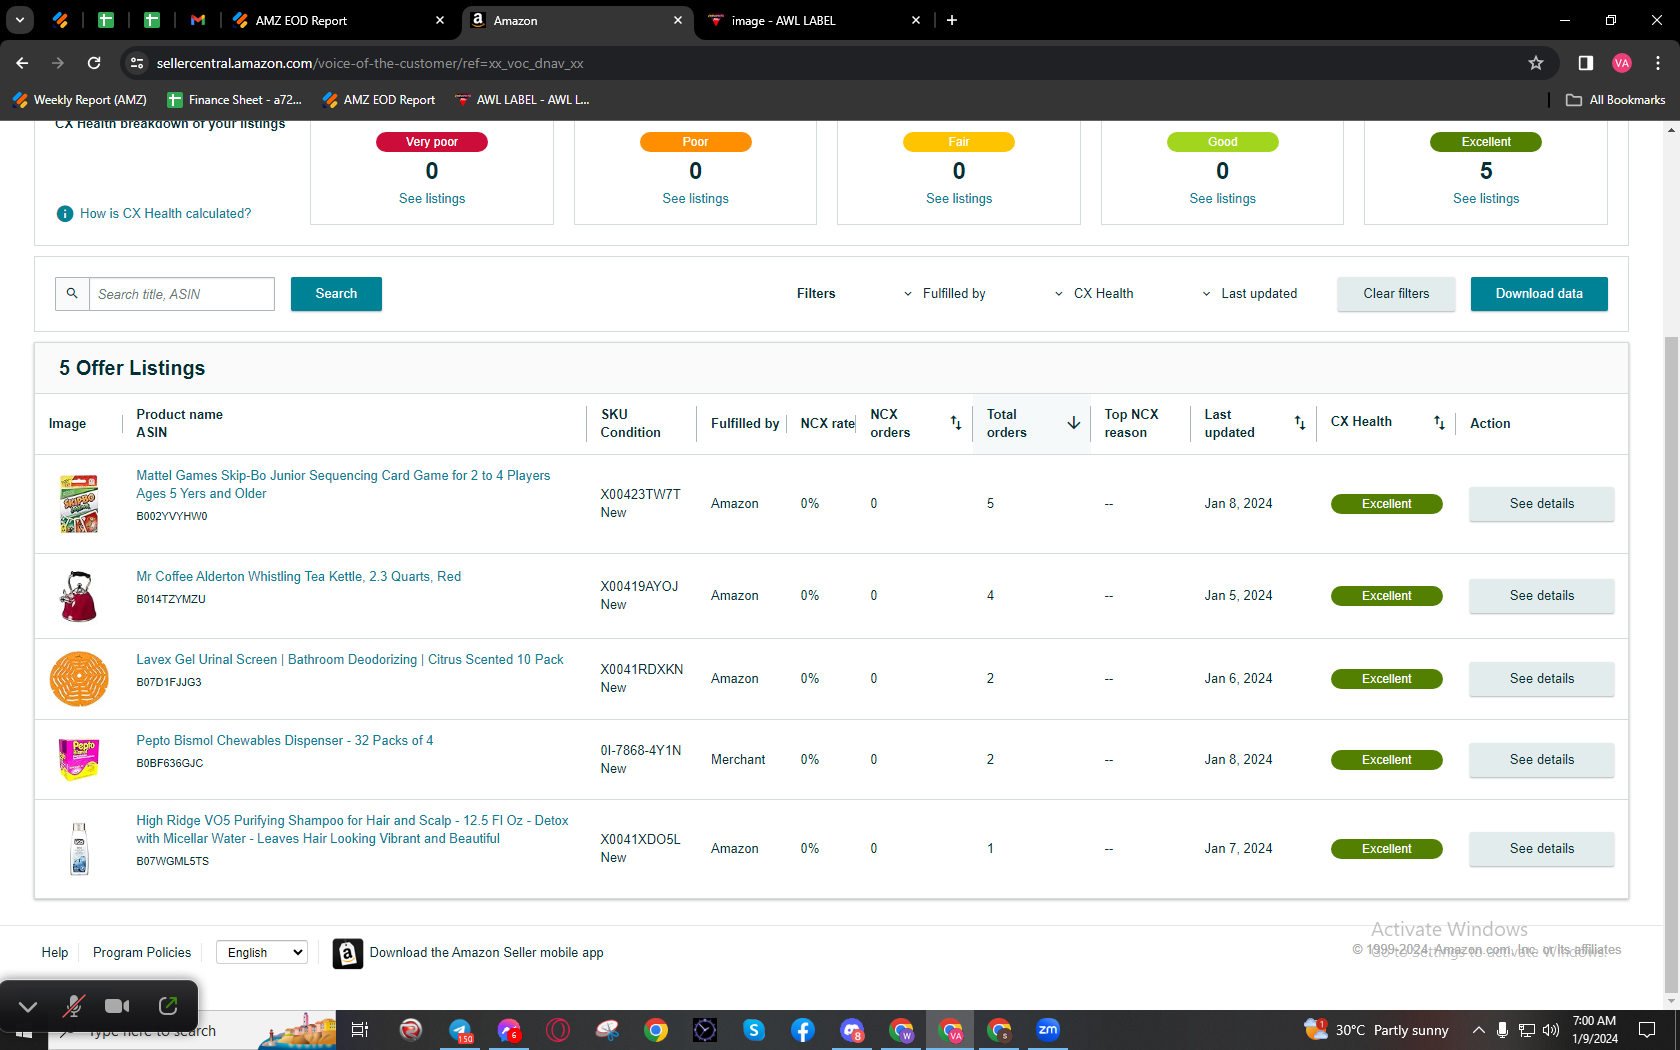Click the Search title, ASIN input field
Image resolution: width=1680 pixels, height=1050 pixels.
click(x=182, y=294)
